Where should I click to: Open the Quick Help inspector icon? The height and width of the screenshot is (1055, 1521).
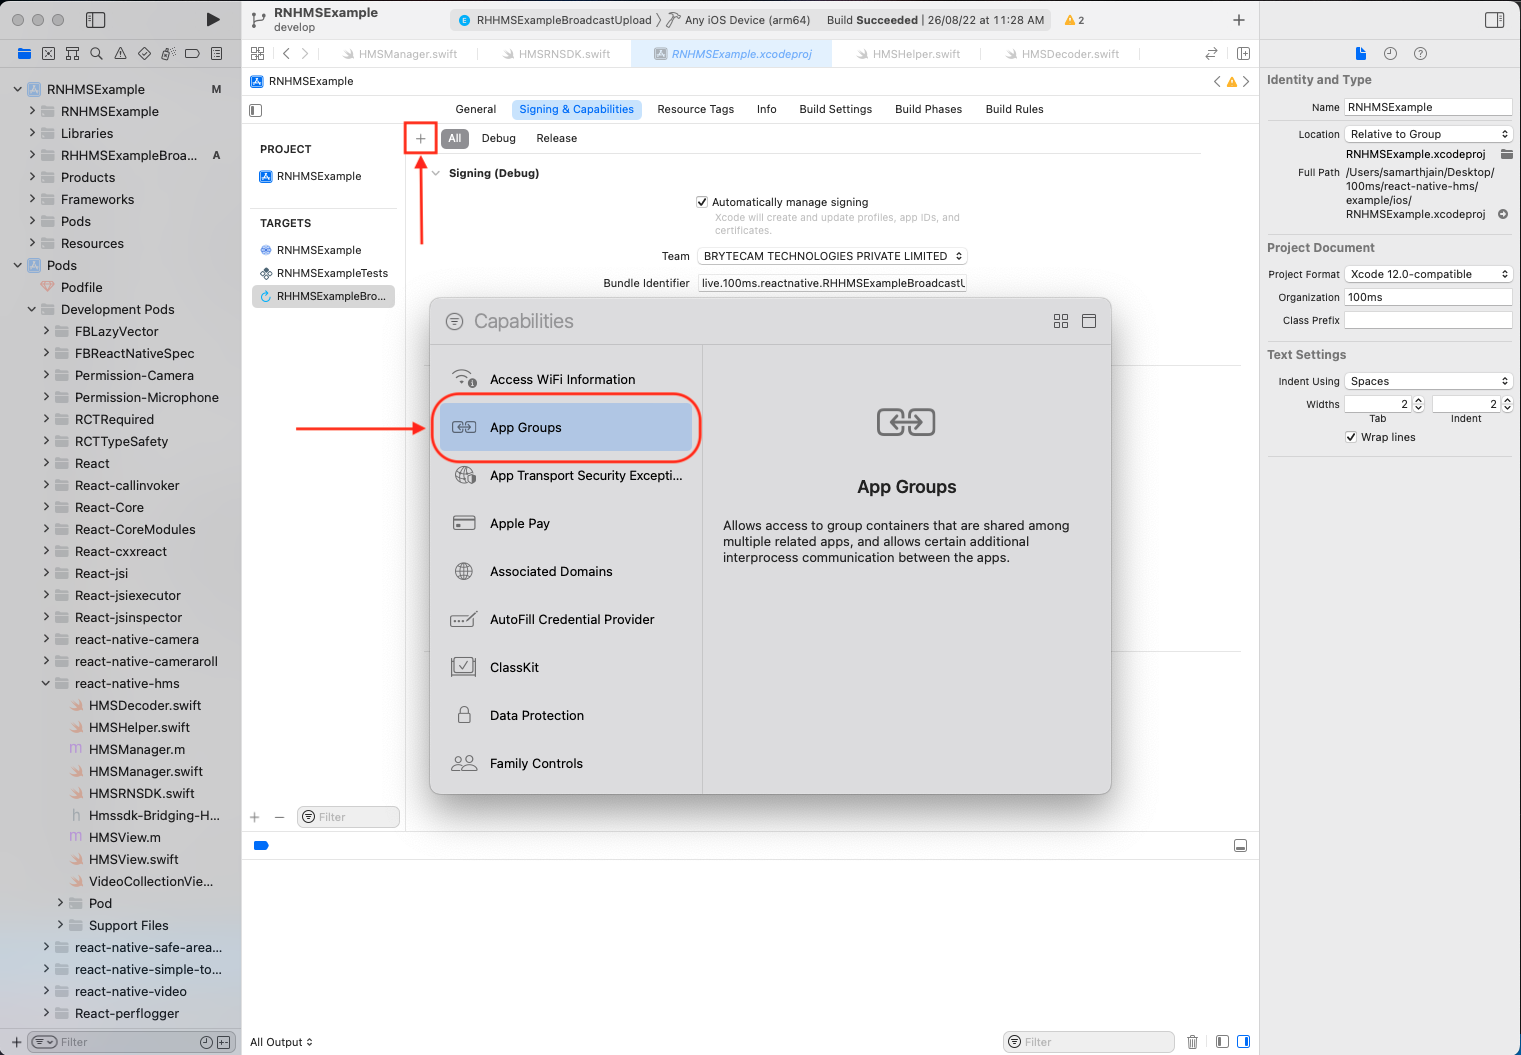[1420, 54]
